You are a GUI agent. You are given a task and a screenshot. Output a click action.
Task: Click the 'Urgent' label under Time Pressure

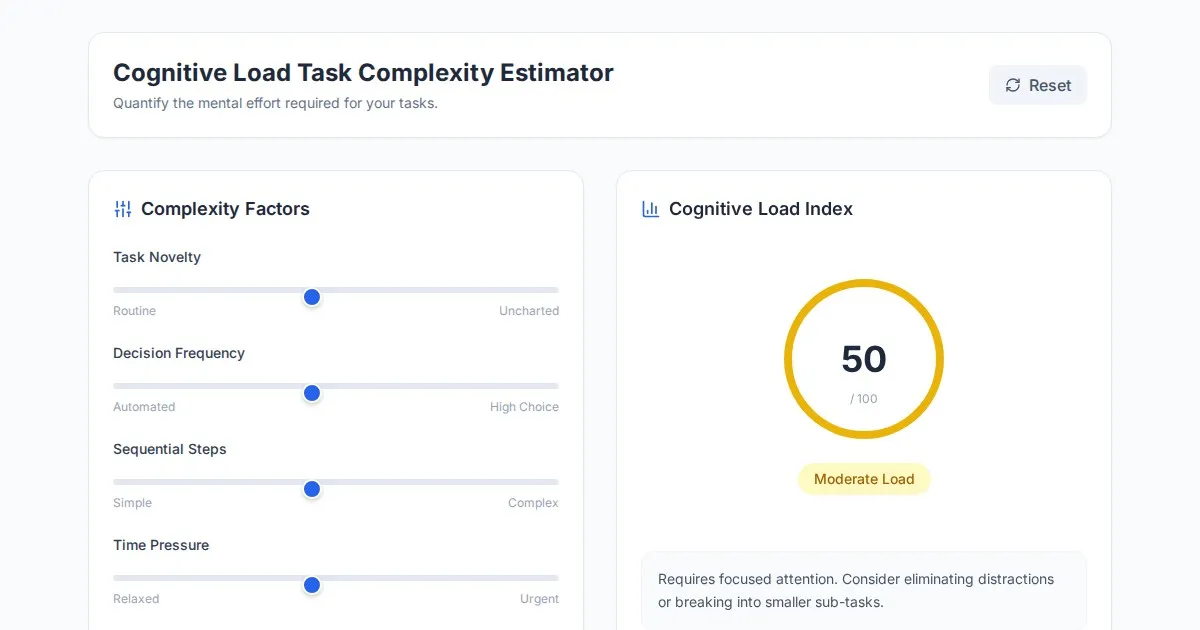click(x=539, y=599)
